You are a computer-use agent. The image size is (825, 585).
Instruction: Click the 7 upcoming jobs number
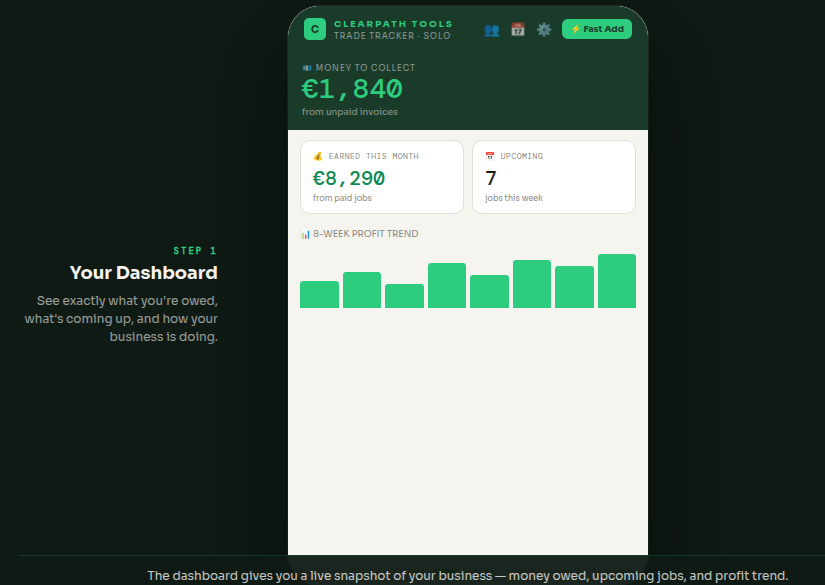491,178
